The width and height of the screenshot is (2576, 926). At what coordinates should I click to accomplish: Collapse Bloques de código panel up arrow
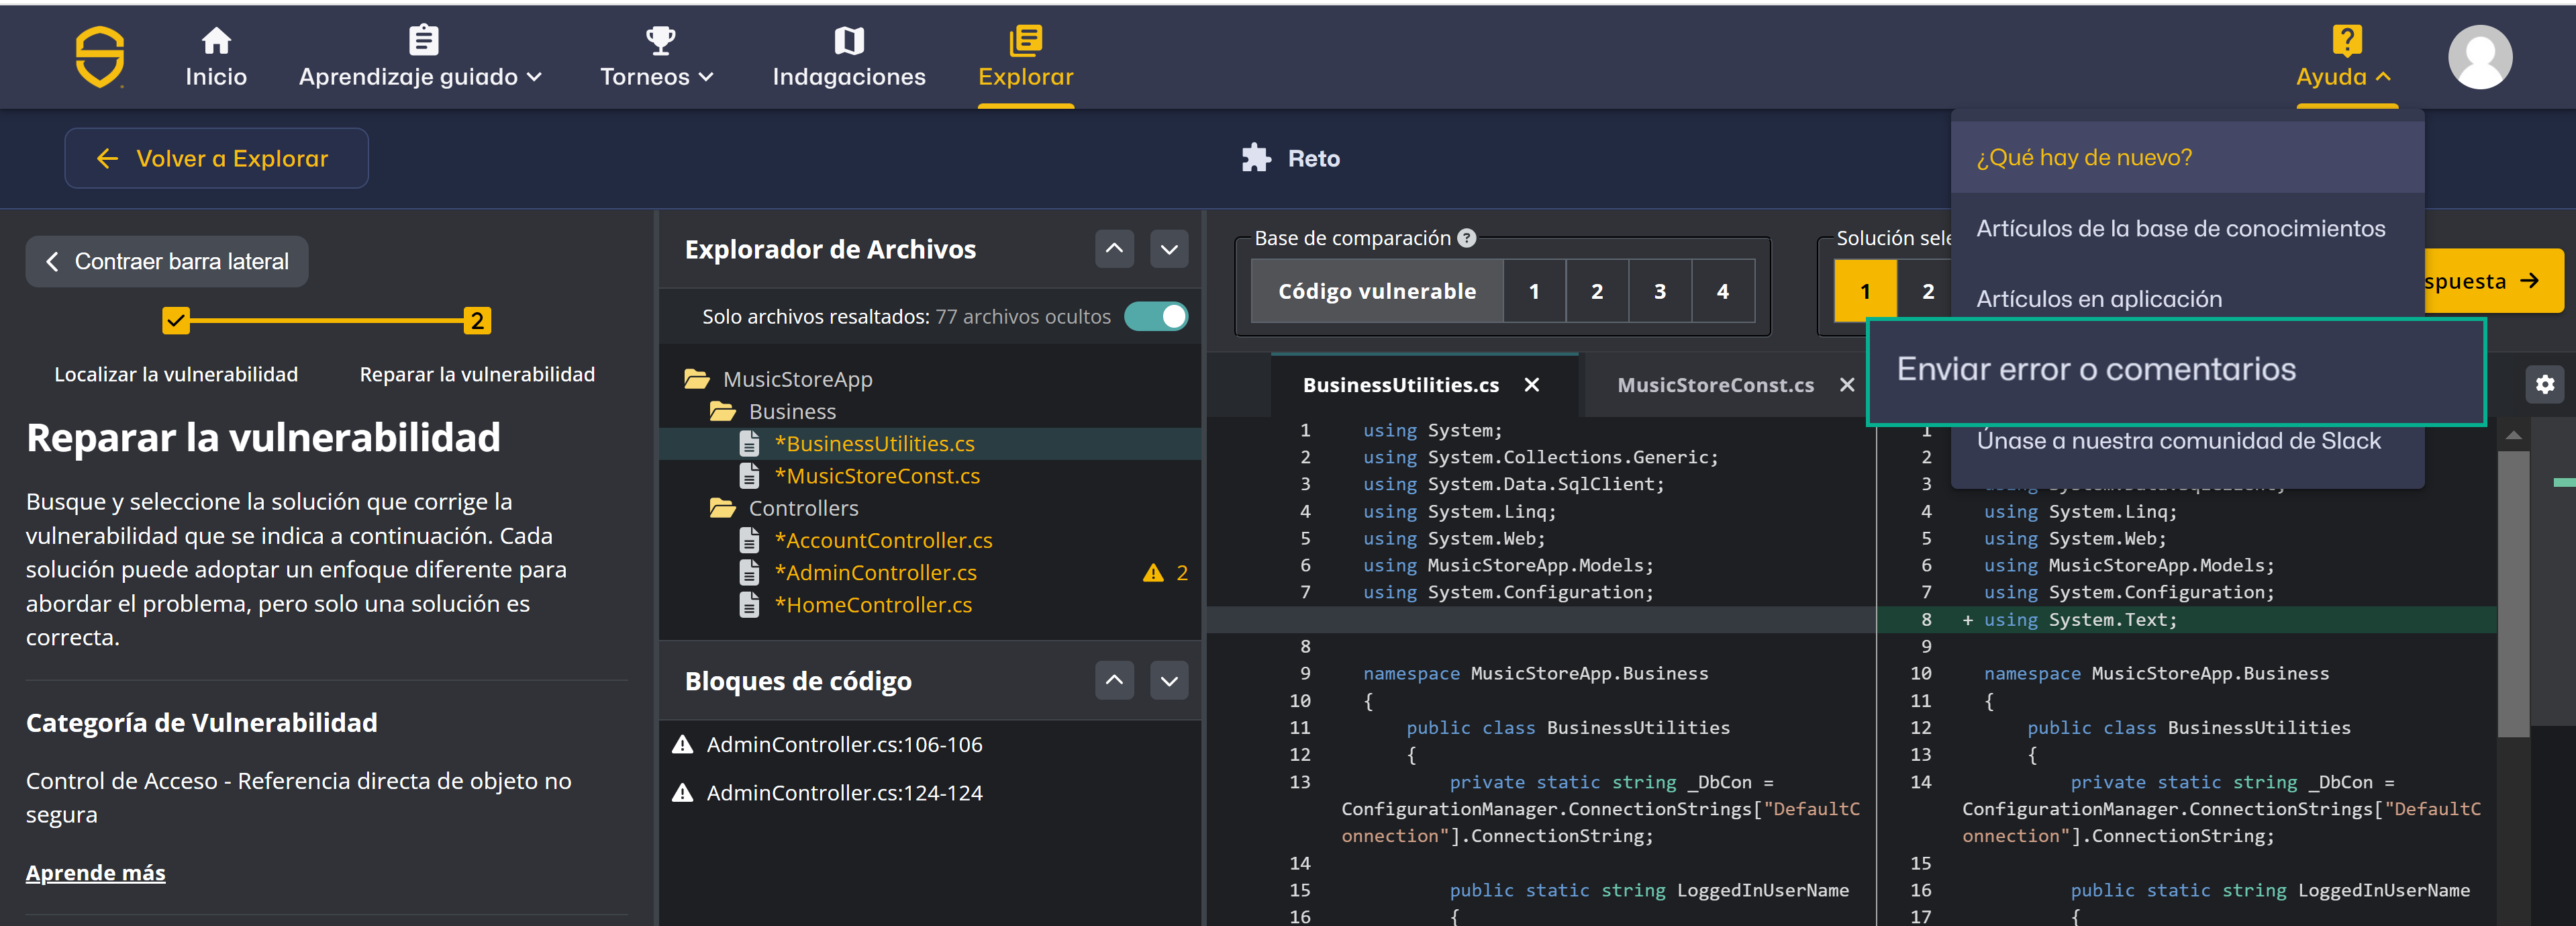click(x=1114, y=681)
